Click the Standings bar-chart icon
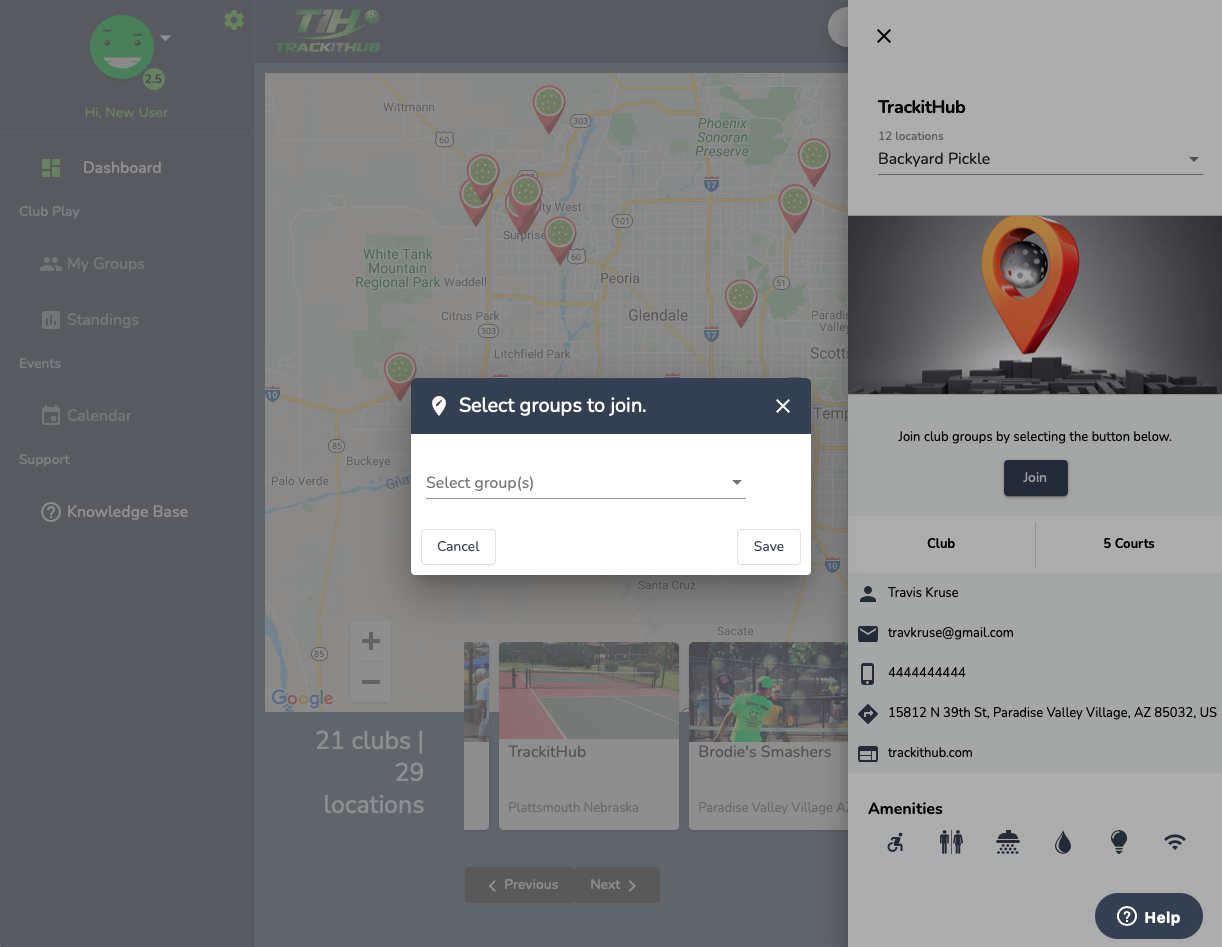The image size is (1222, 947). (51, 319)
